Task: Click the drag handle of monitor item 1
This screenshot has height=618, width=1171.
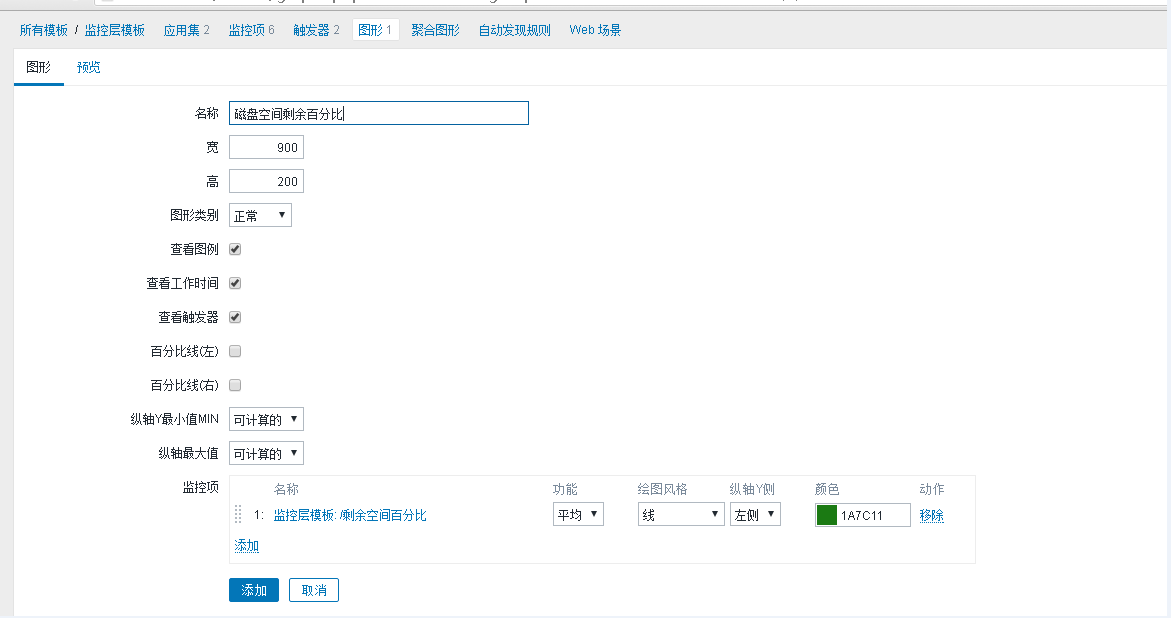Action: [238, 514]
